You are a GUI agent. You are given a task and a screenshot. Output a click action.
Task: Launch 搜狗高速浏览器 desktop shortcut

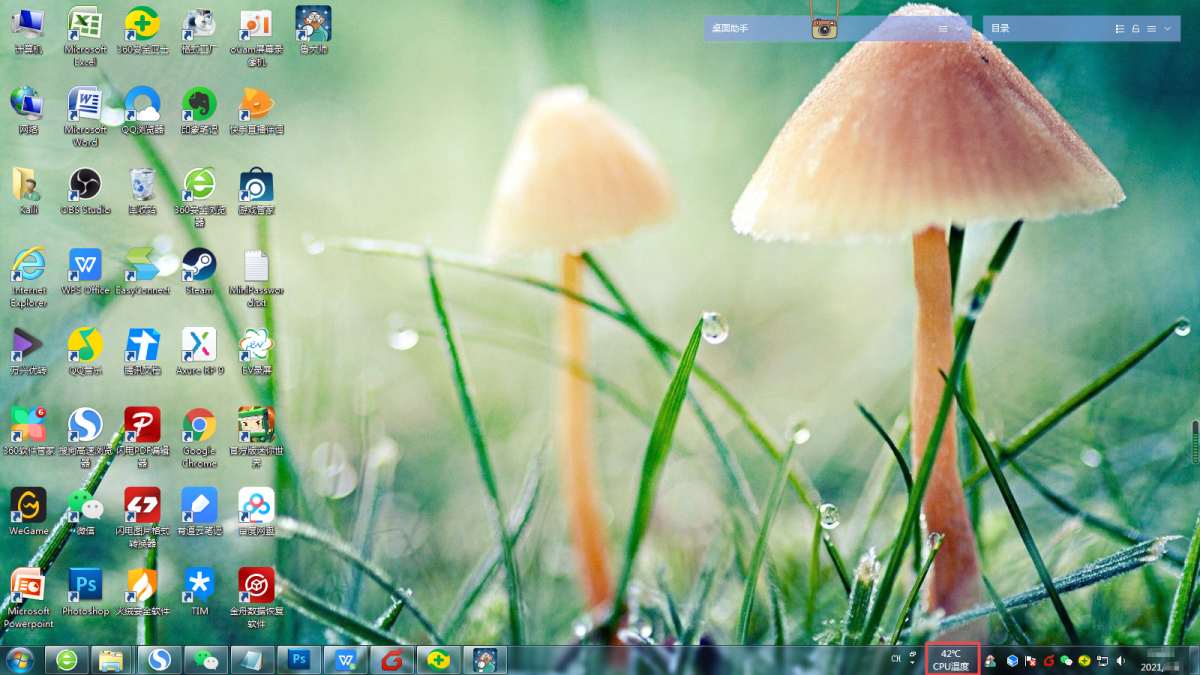tap(85, 438)
